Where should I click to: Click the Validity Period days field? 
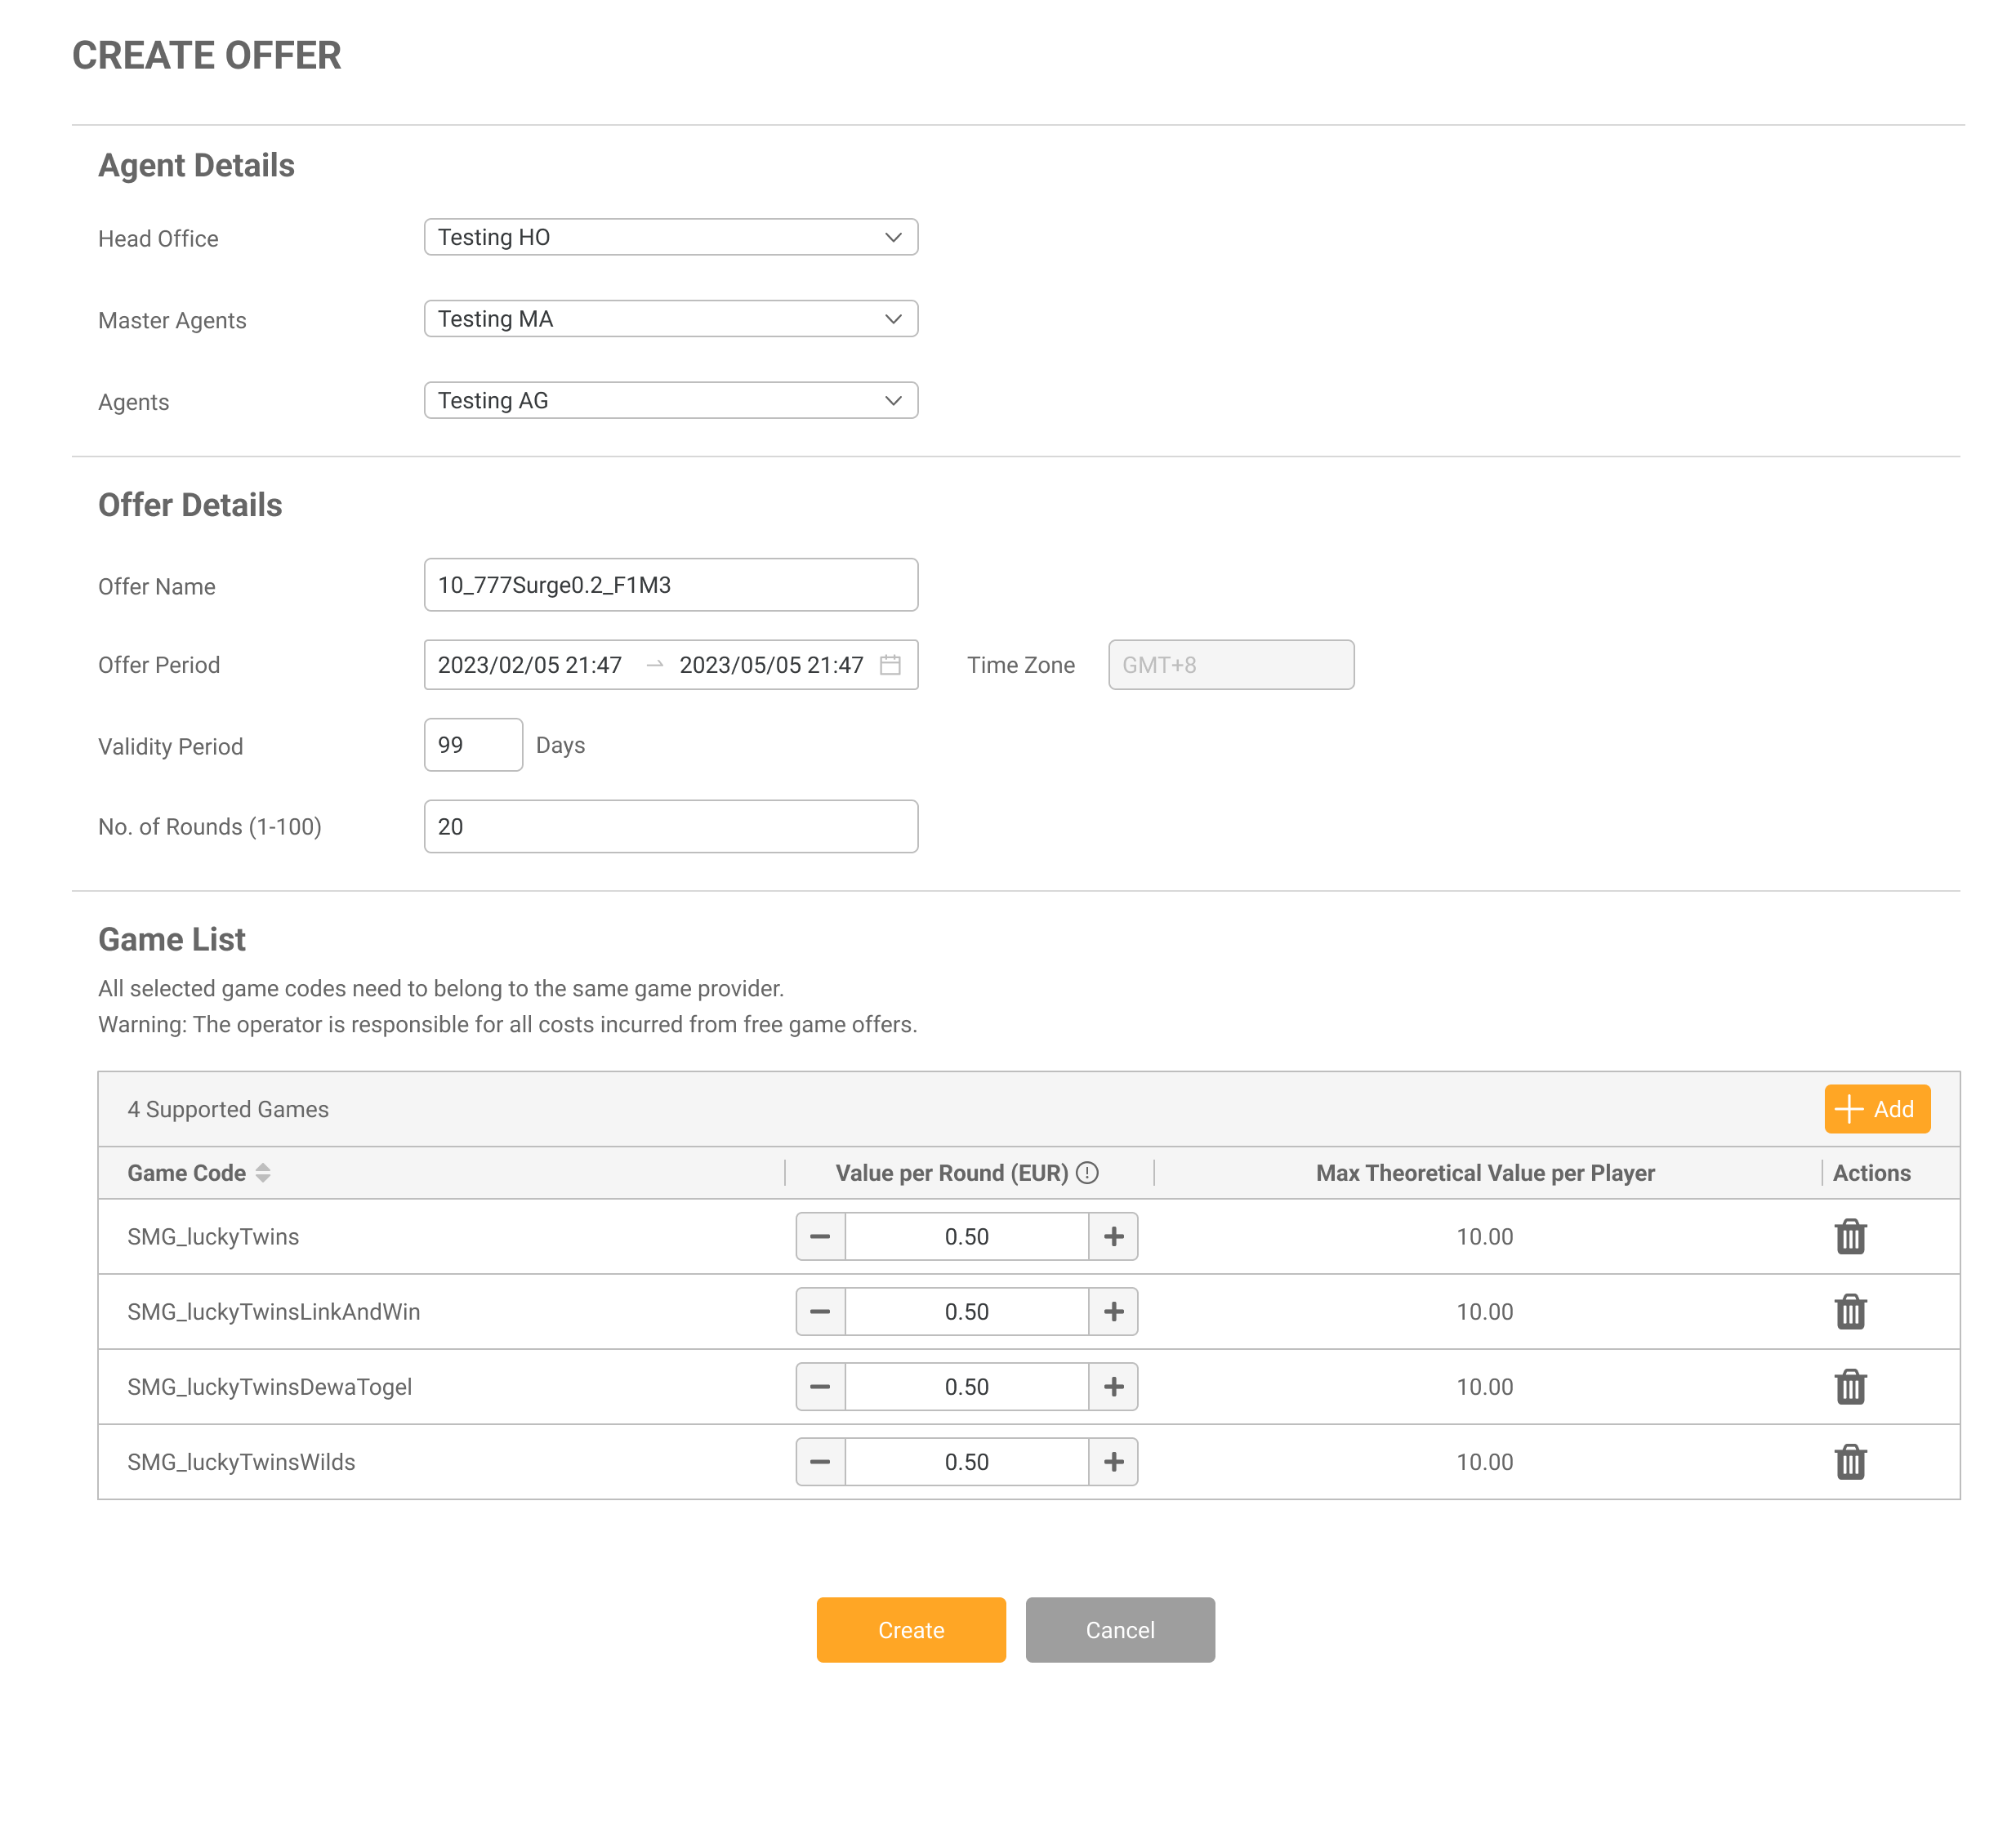tap(473, 745)
